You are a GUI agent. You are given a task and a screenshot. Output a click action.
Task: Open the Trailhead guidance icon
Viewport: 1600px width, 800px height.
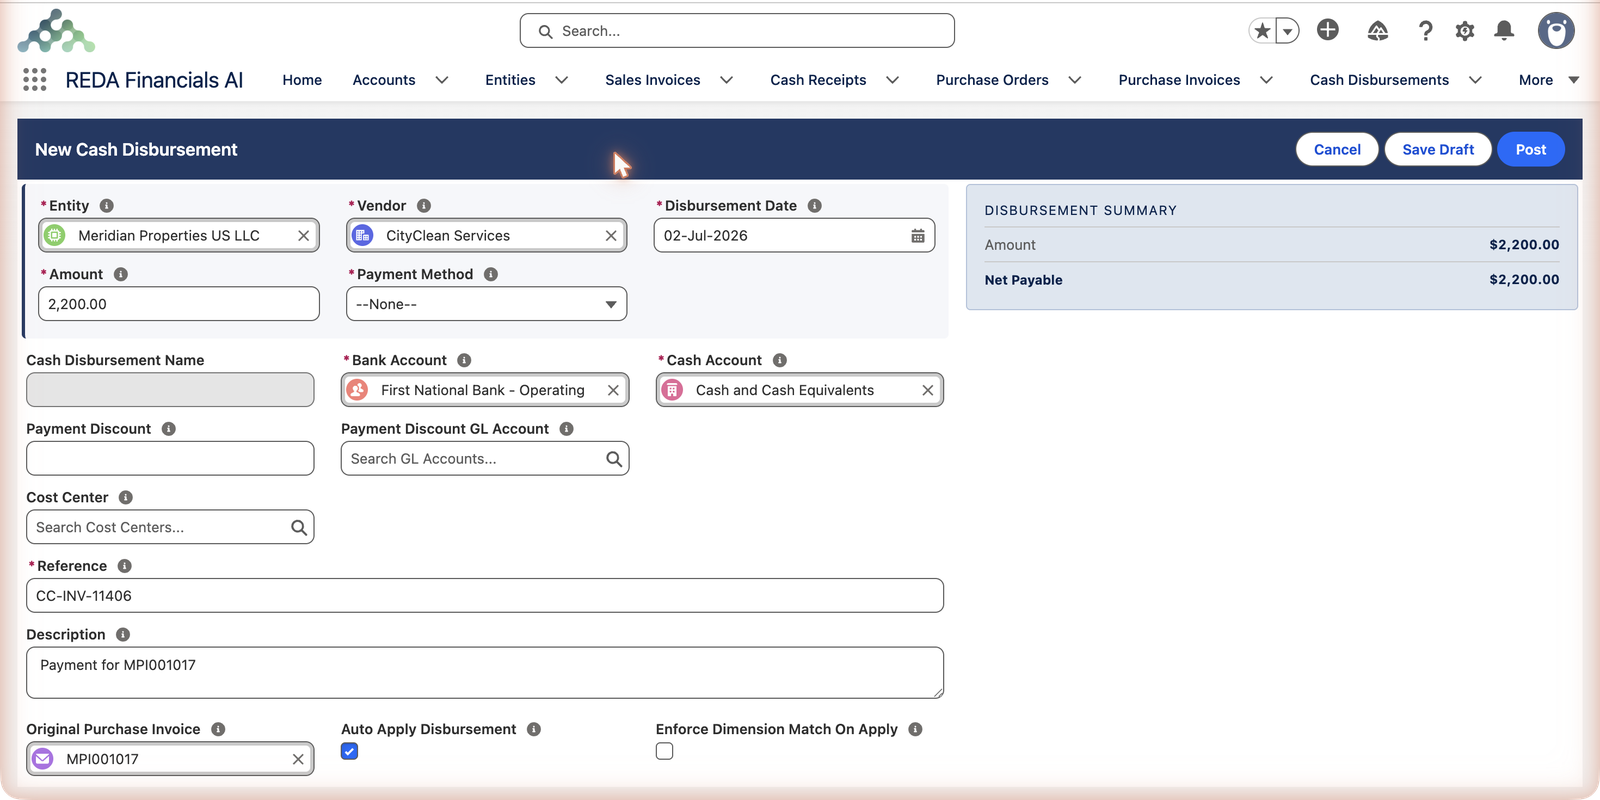tap(1378, 31)
